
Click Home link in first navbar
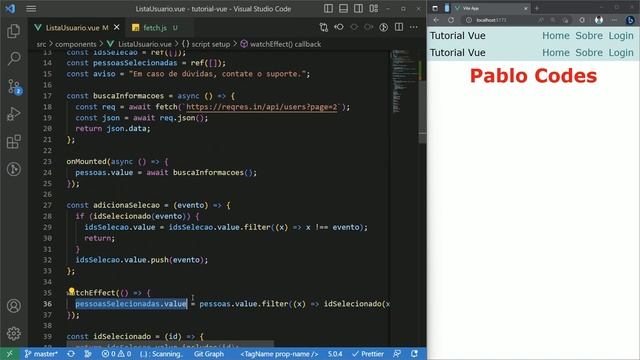coord(556,36)
